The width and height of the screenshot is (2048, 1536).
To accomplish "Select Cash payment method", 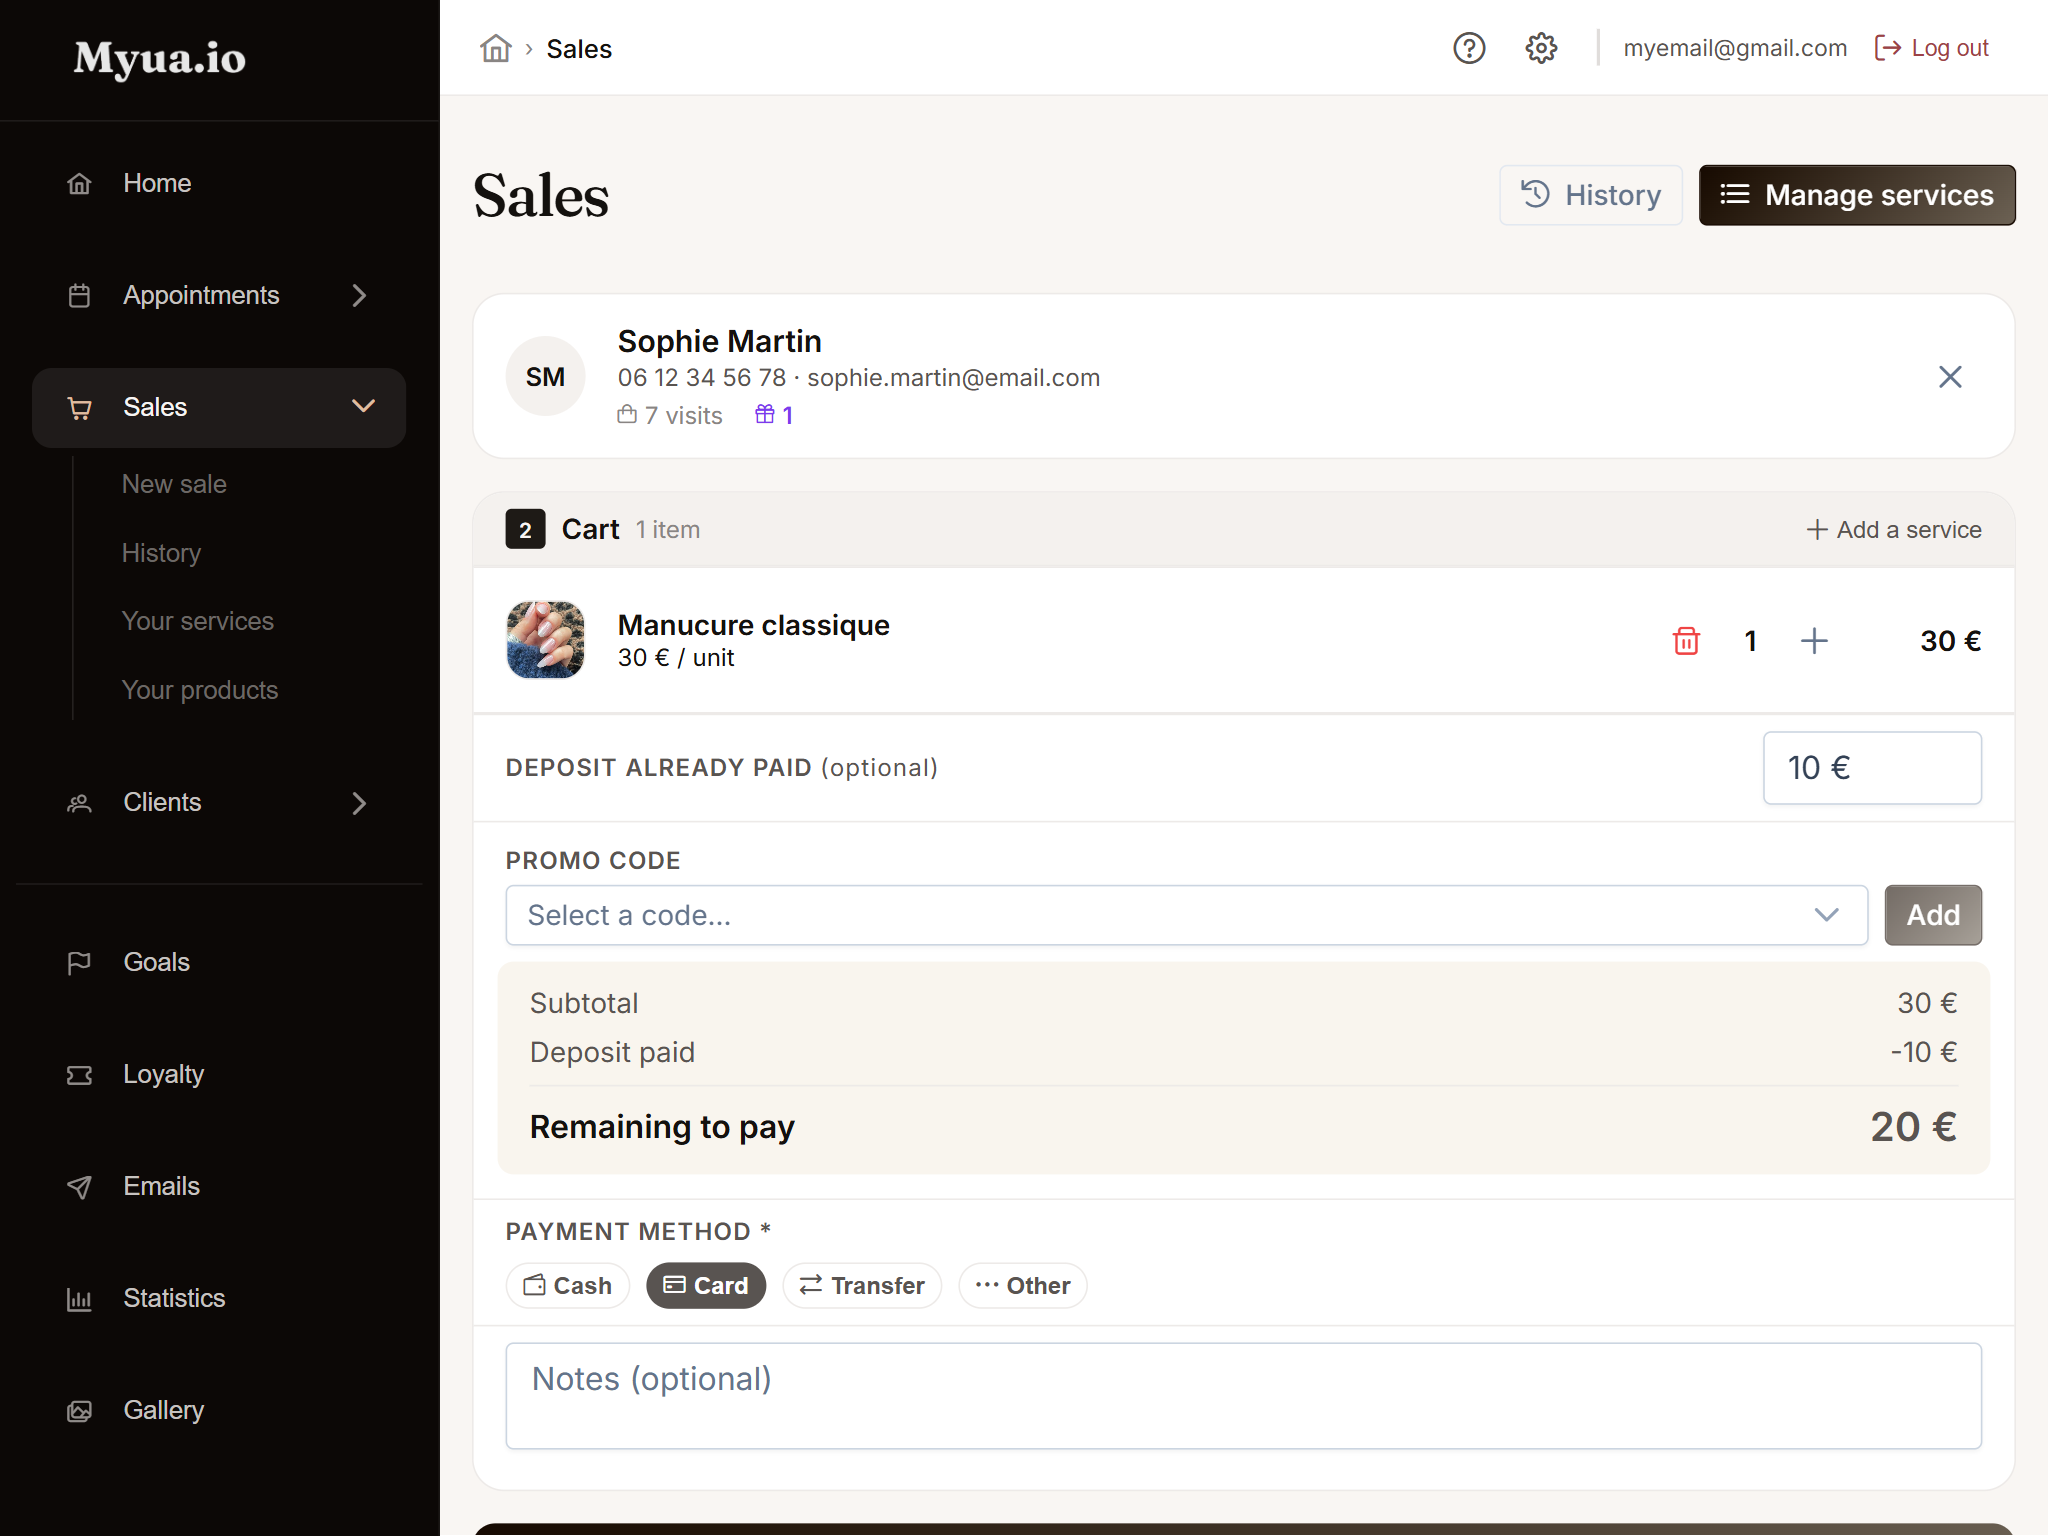I will (568, 1285).
